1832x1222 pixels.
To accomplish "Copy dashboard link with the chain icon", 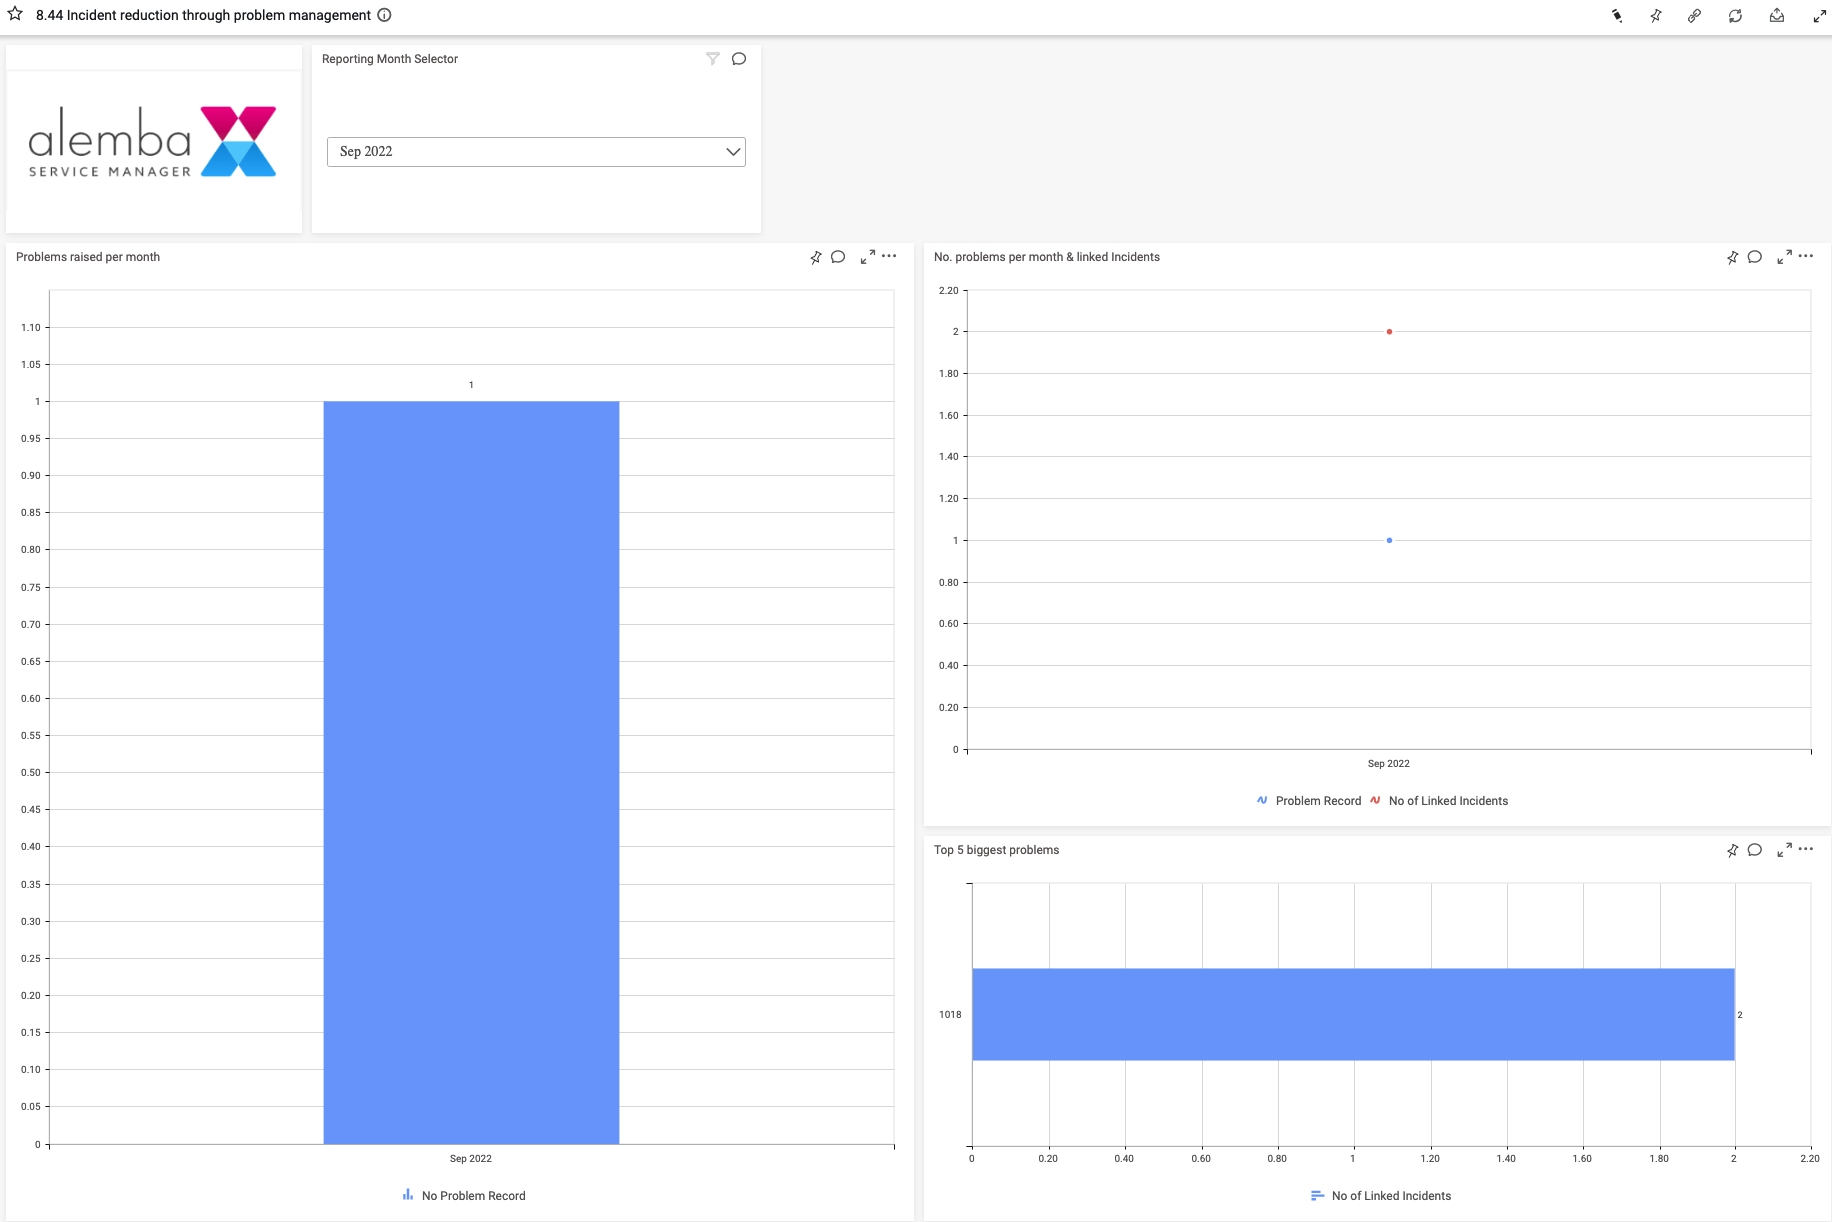I will tap(1694, 16).
